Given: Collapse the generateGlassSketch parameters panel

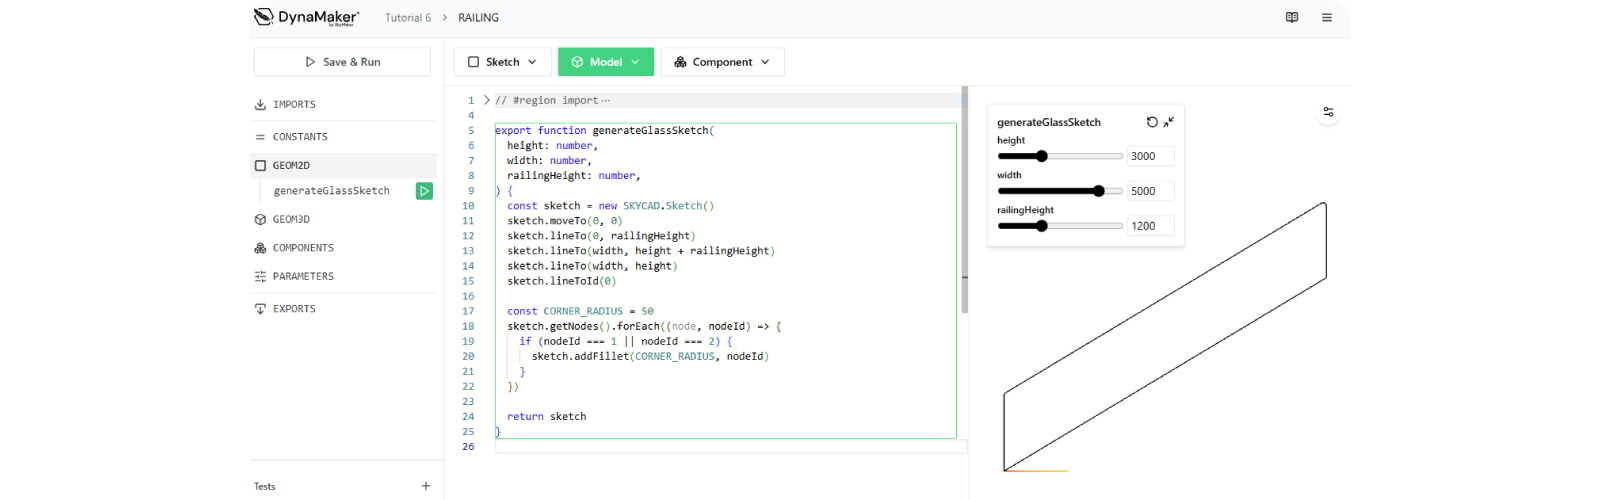Looking at the screenshot, I should (x=1168, y=122).
